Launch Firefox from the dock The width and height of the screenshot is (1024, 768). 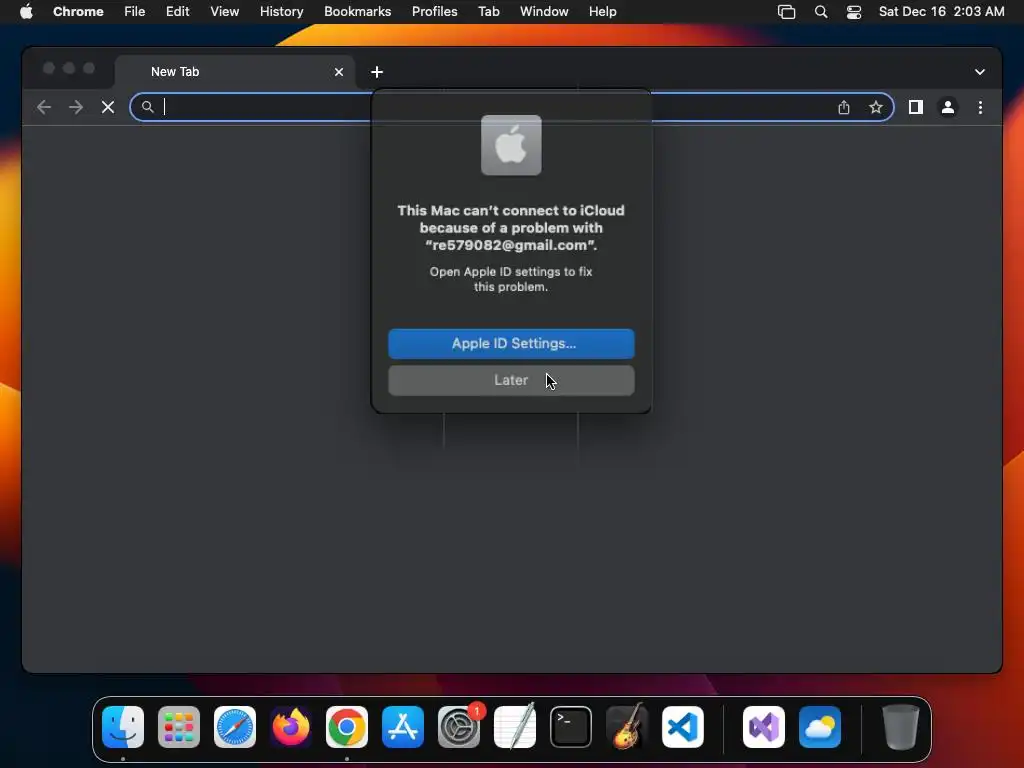click(291, 727)
